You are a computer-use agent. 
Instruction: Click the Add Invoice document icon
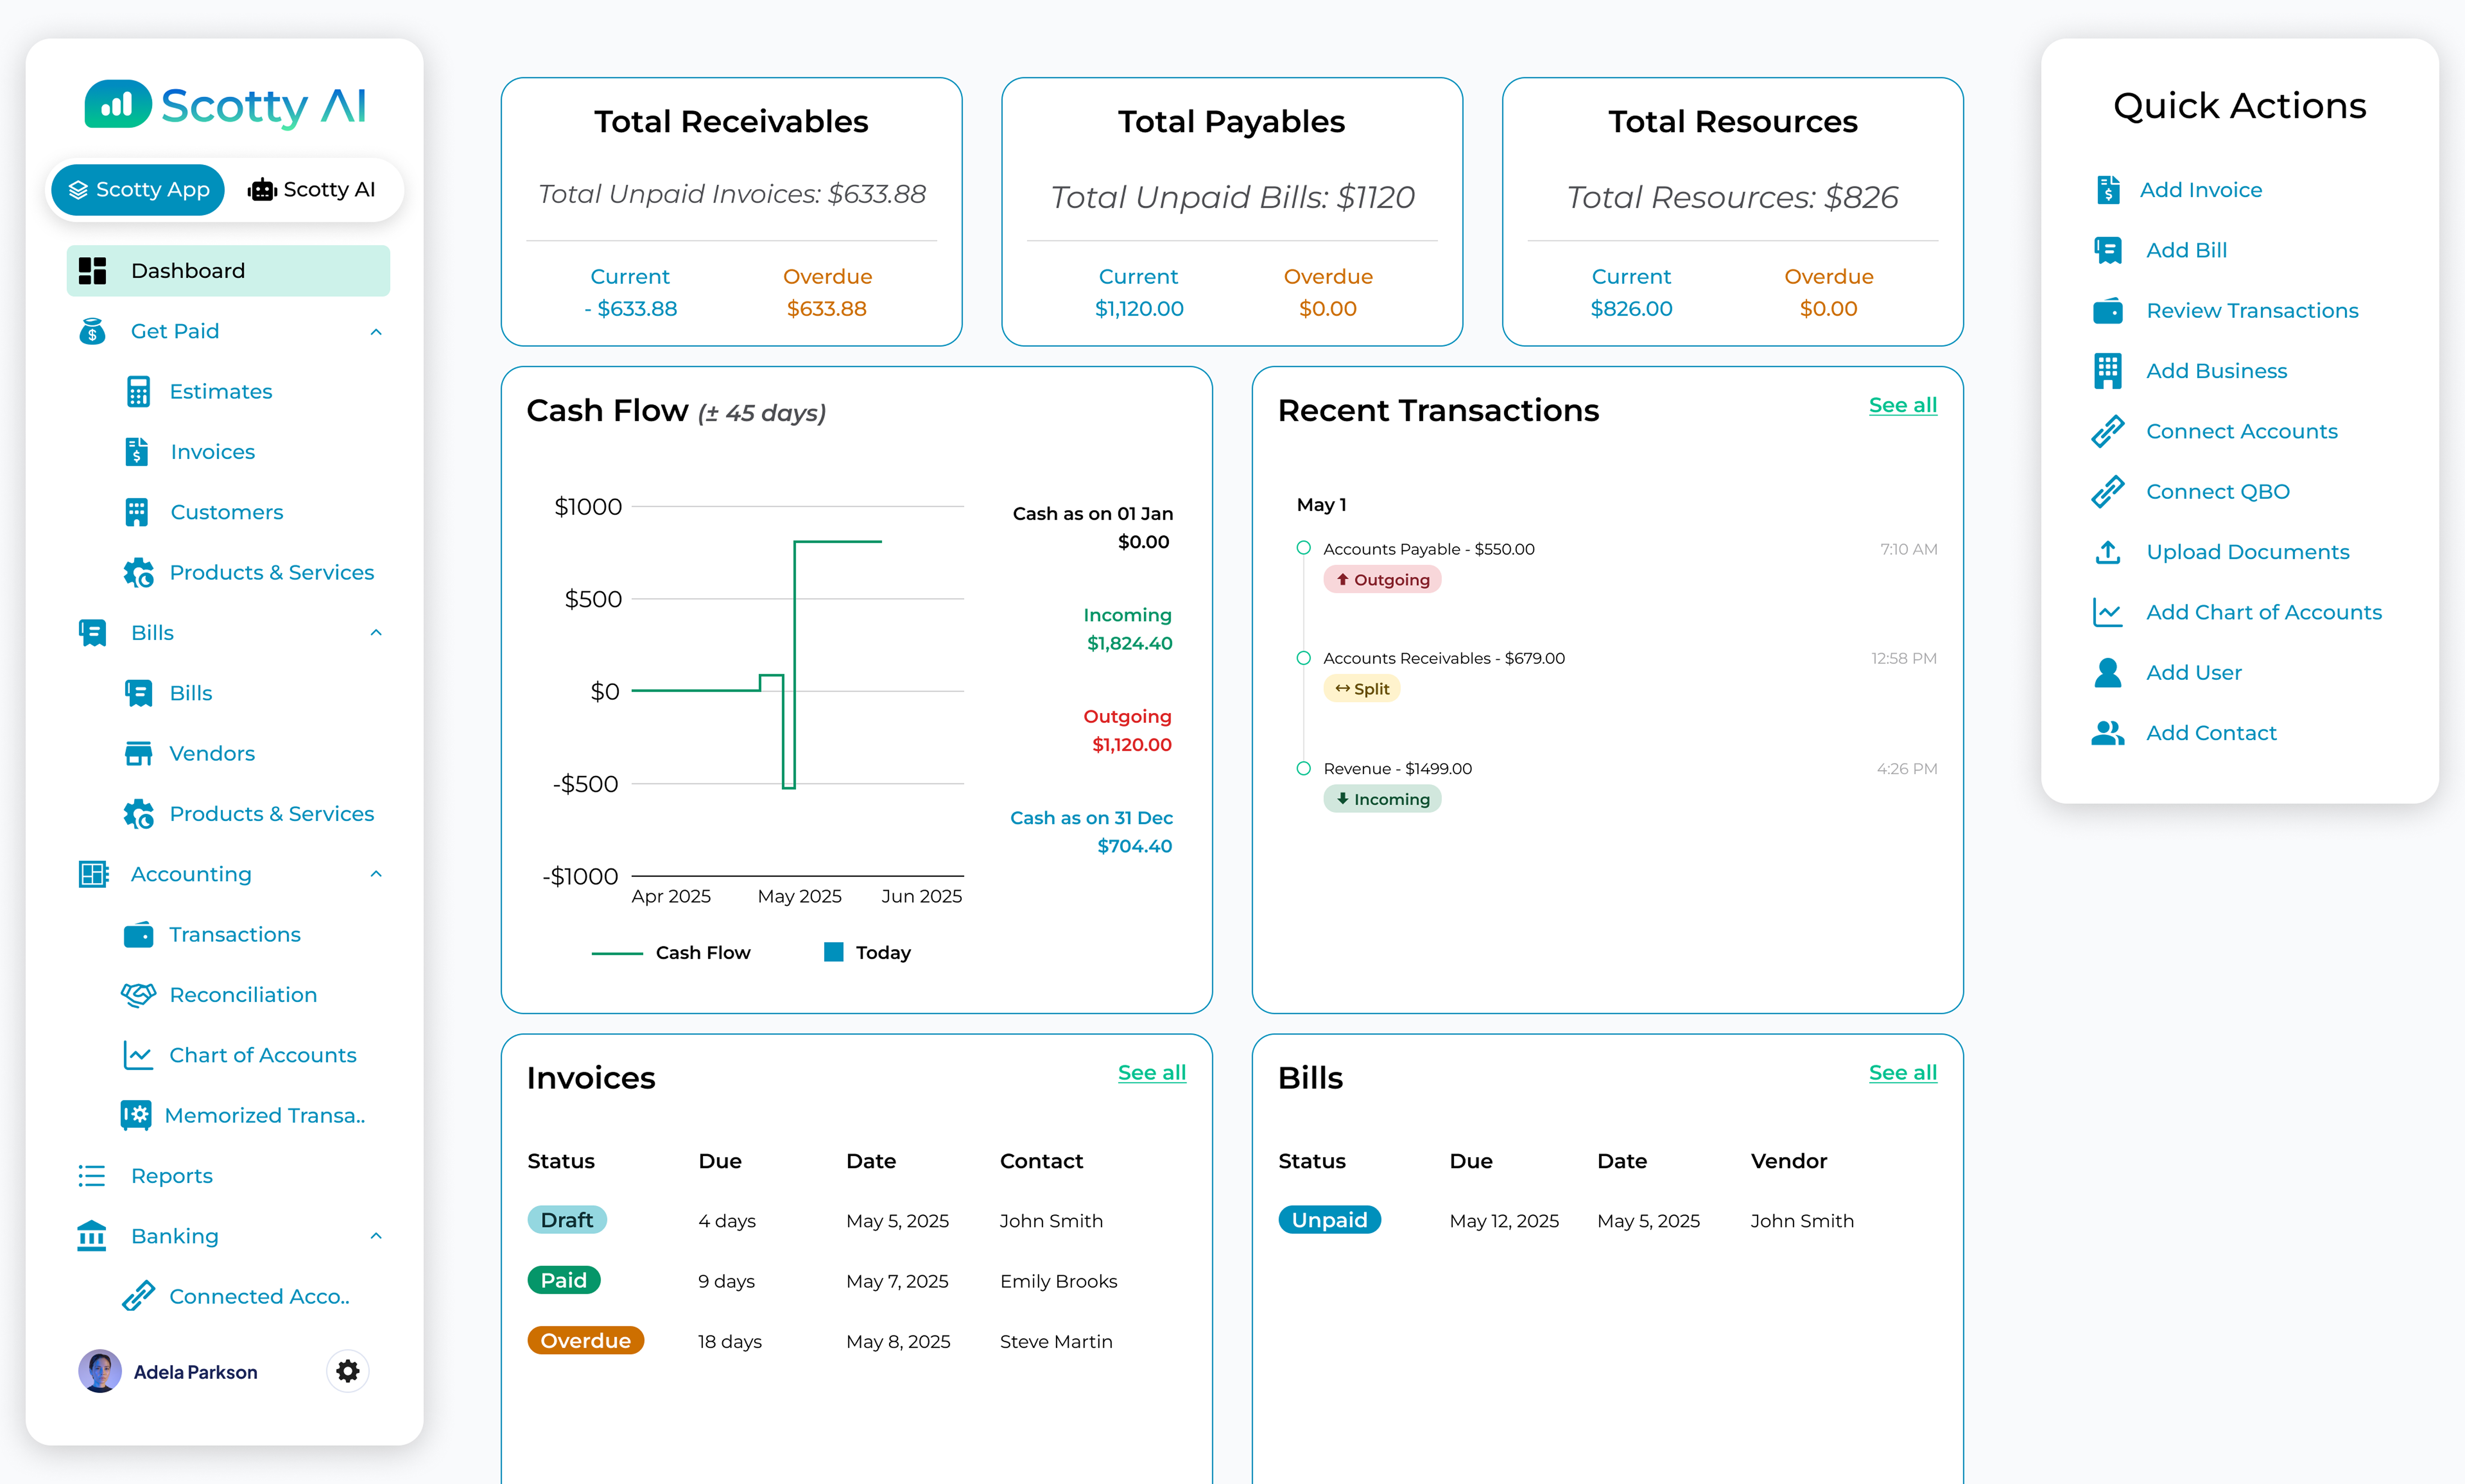pyautogui.click(x=2108, y=189)
